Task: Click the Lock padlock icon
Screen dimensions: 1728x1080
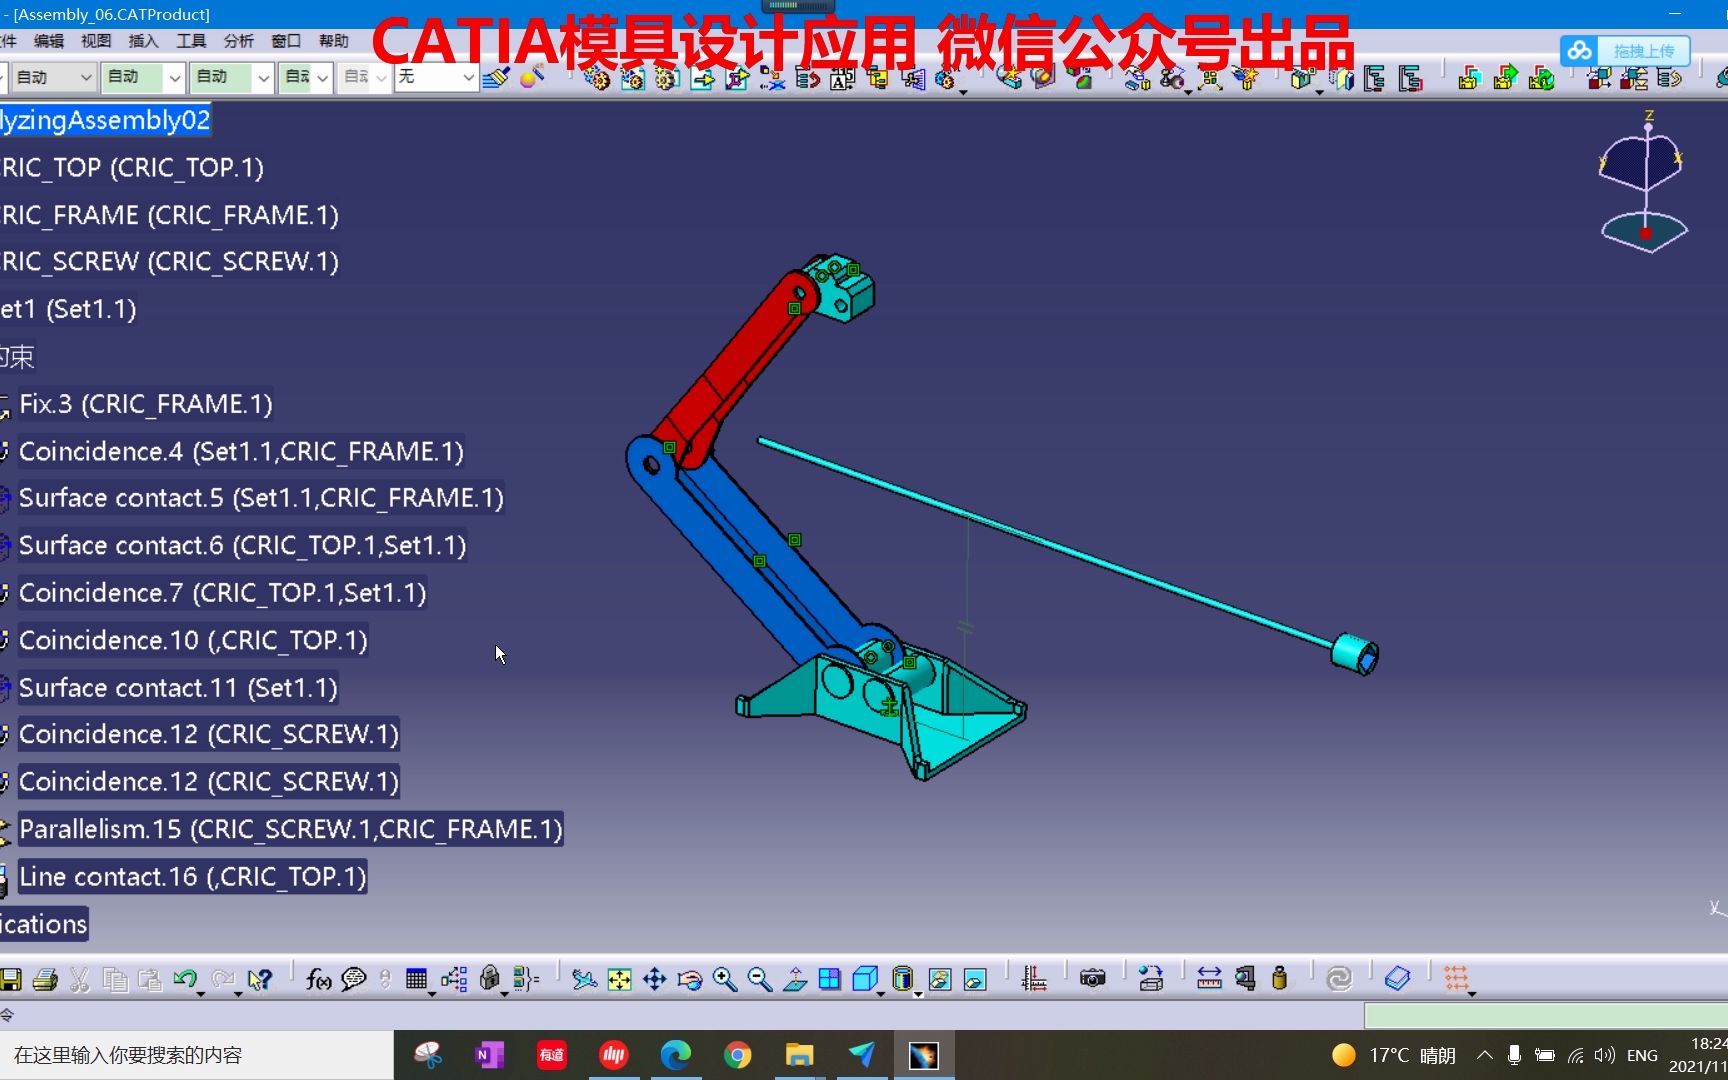Action: 490,979
